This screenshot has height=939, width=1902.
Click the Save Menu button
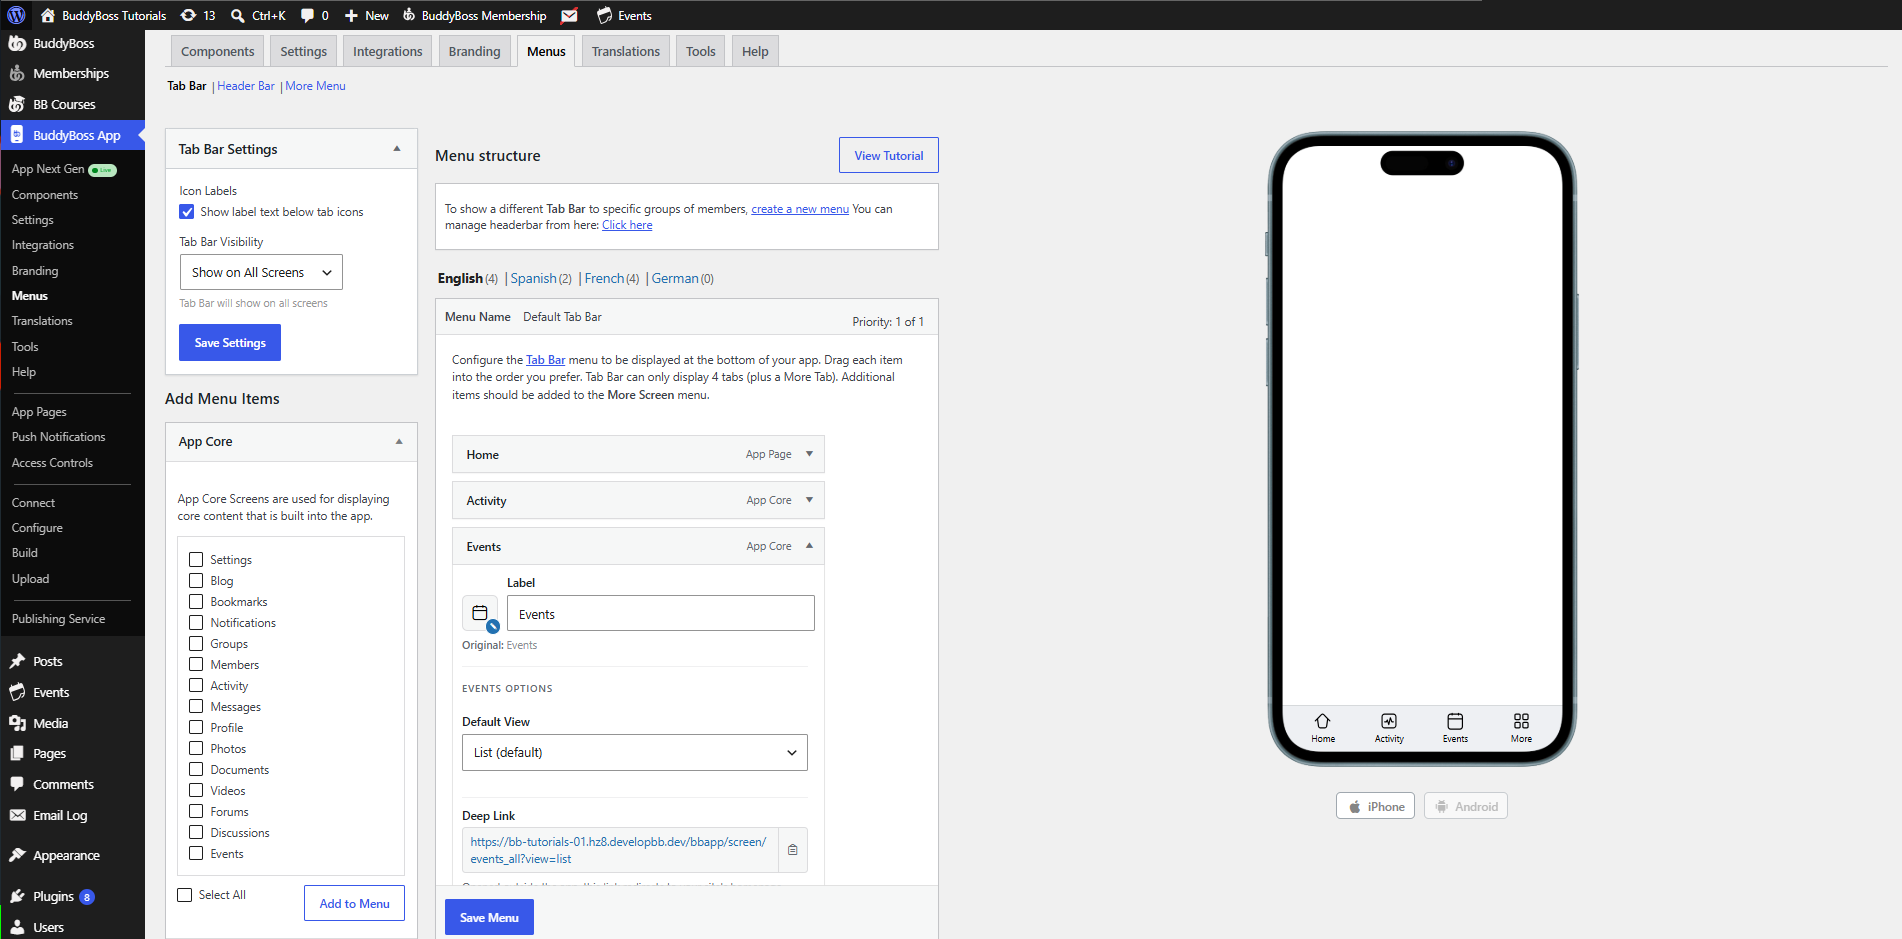[x=489, y=917]
